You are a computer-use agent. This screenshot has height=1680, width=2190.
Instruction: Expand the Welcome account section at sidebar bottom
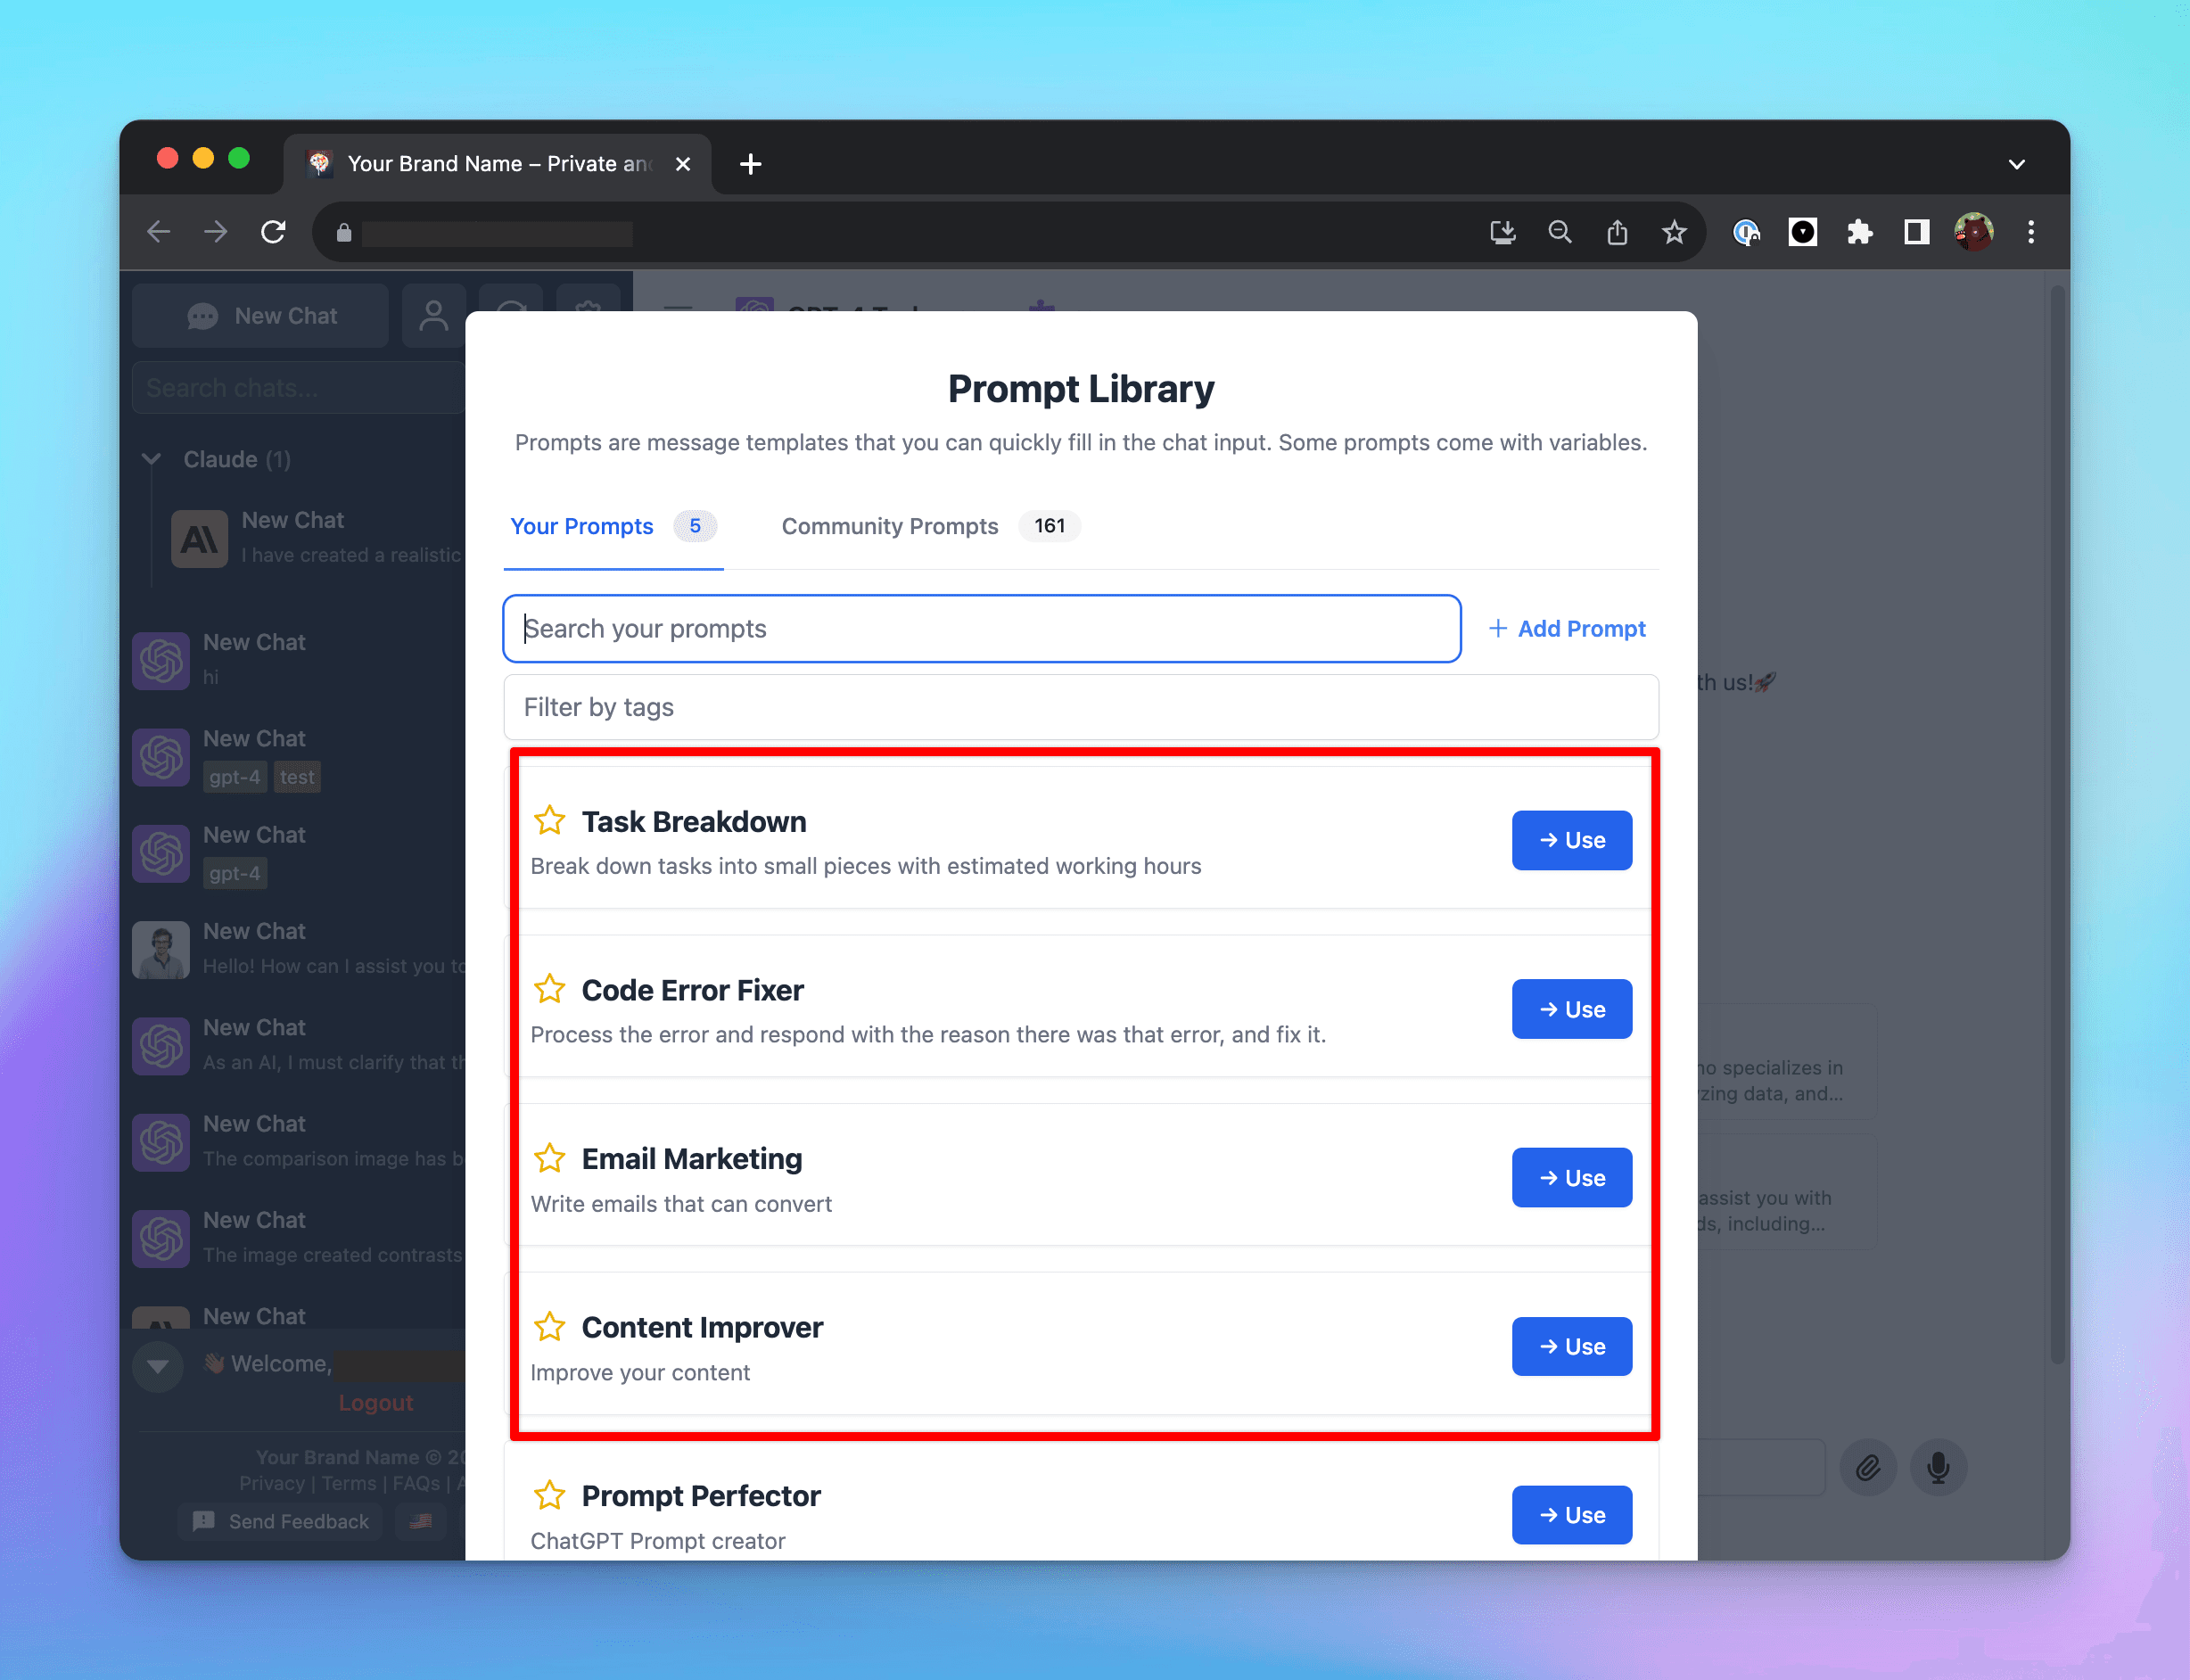[157, 1366]
